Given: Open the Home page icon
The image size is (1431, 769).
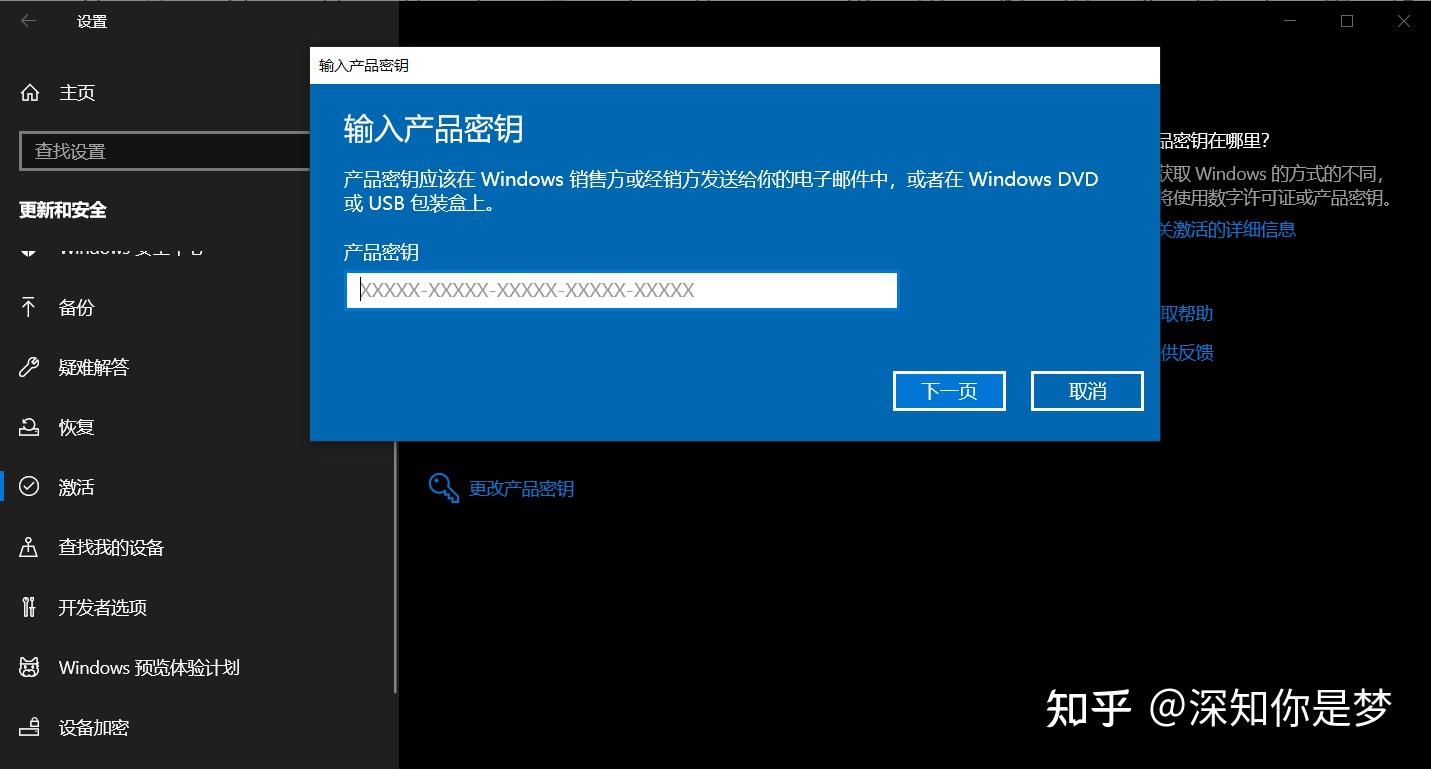Looking at the screenshot, I should [30, 93].
